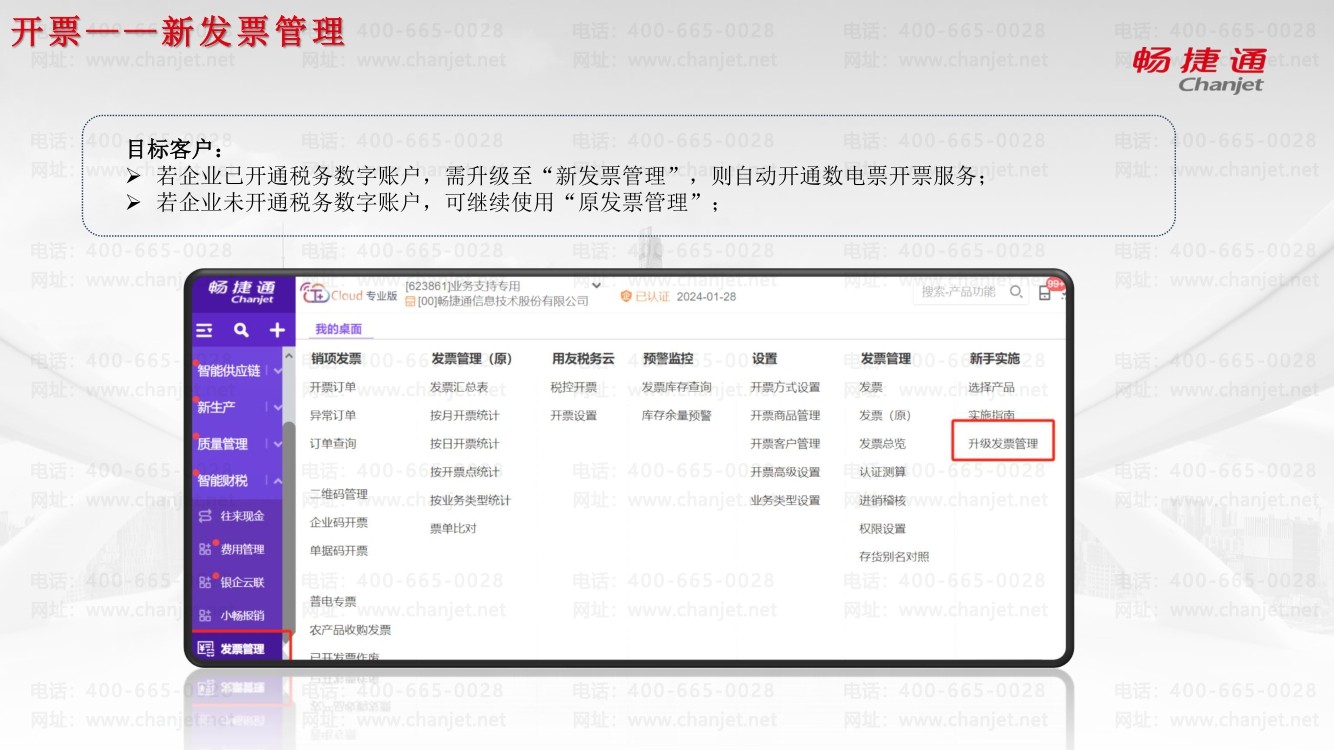Click the sidebar vertical scrollbar thumb
Screen dimensions: 1334x750
point(289,530)
